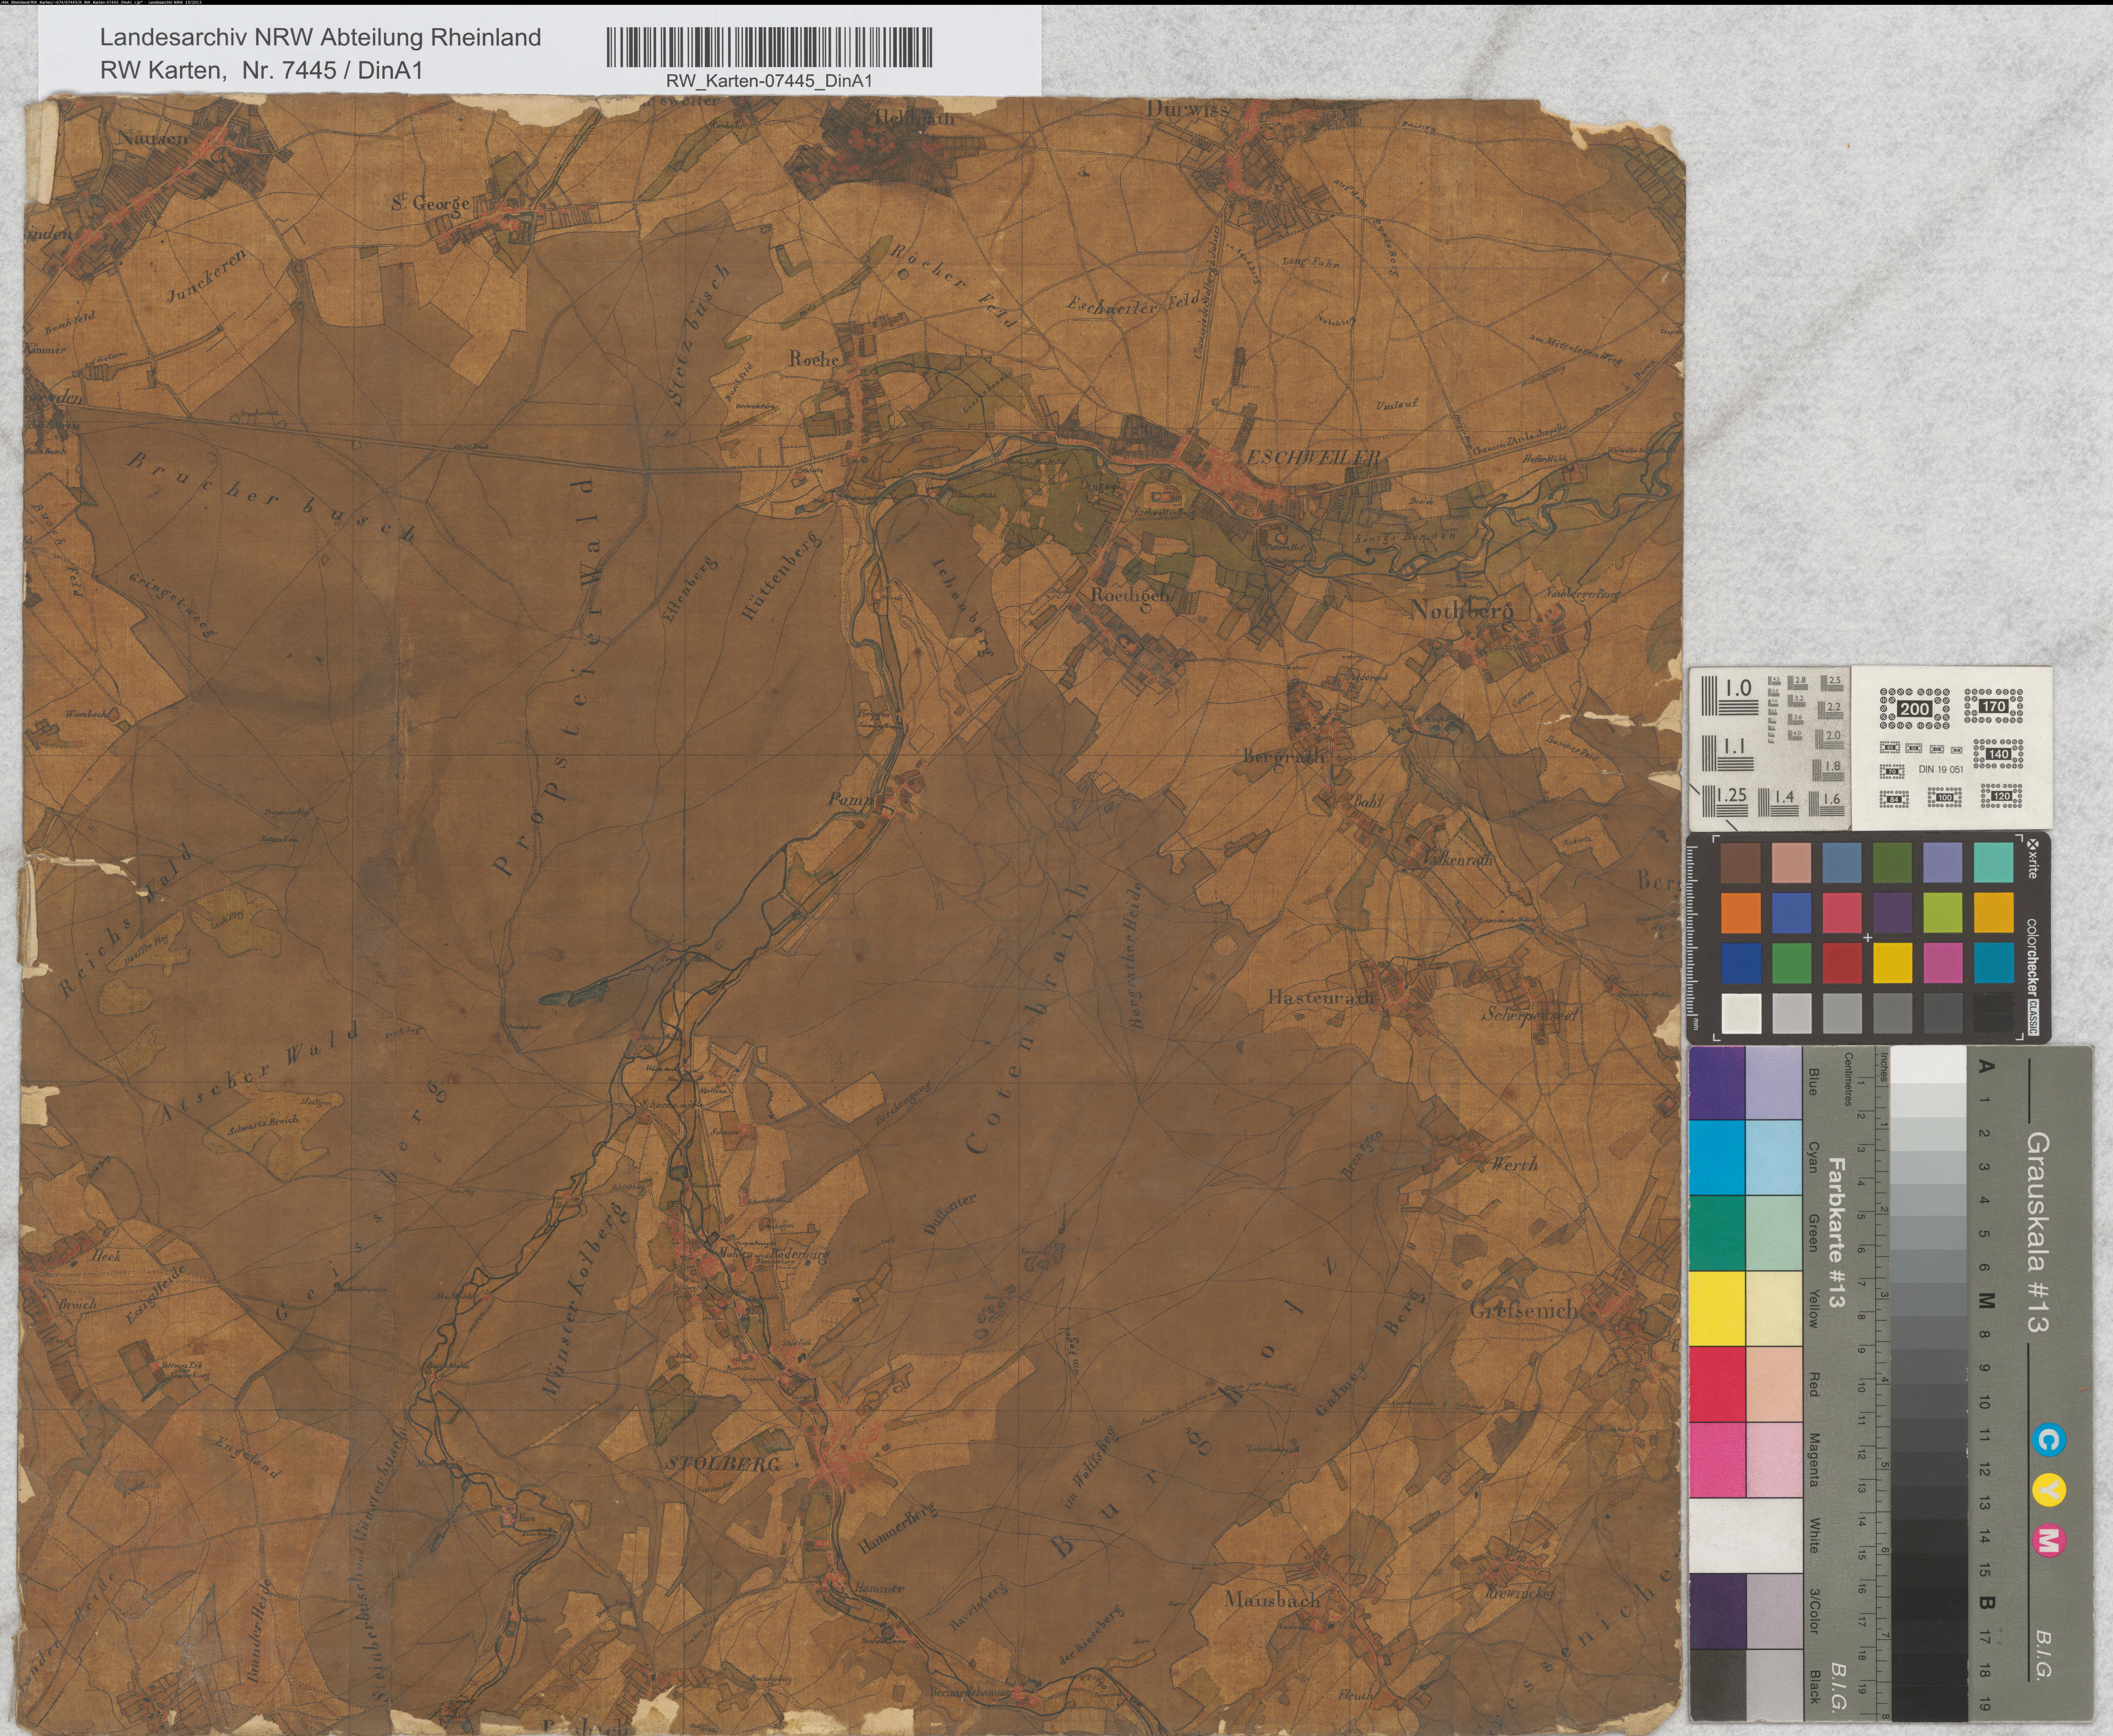Click the 'Nausen' label near the top-left

click(x=153, y=139)
